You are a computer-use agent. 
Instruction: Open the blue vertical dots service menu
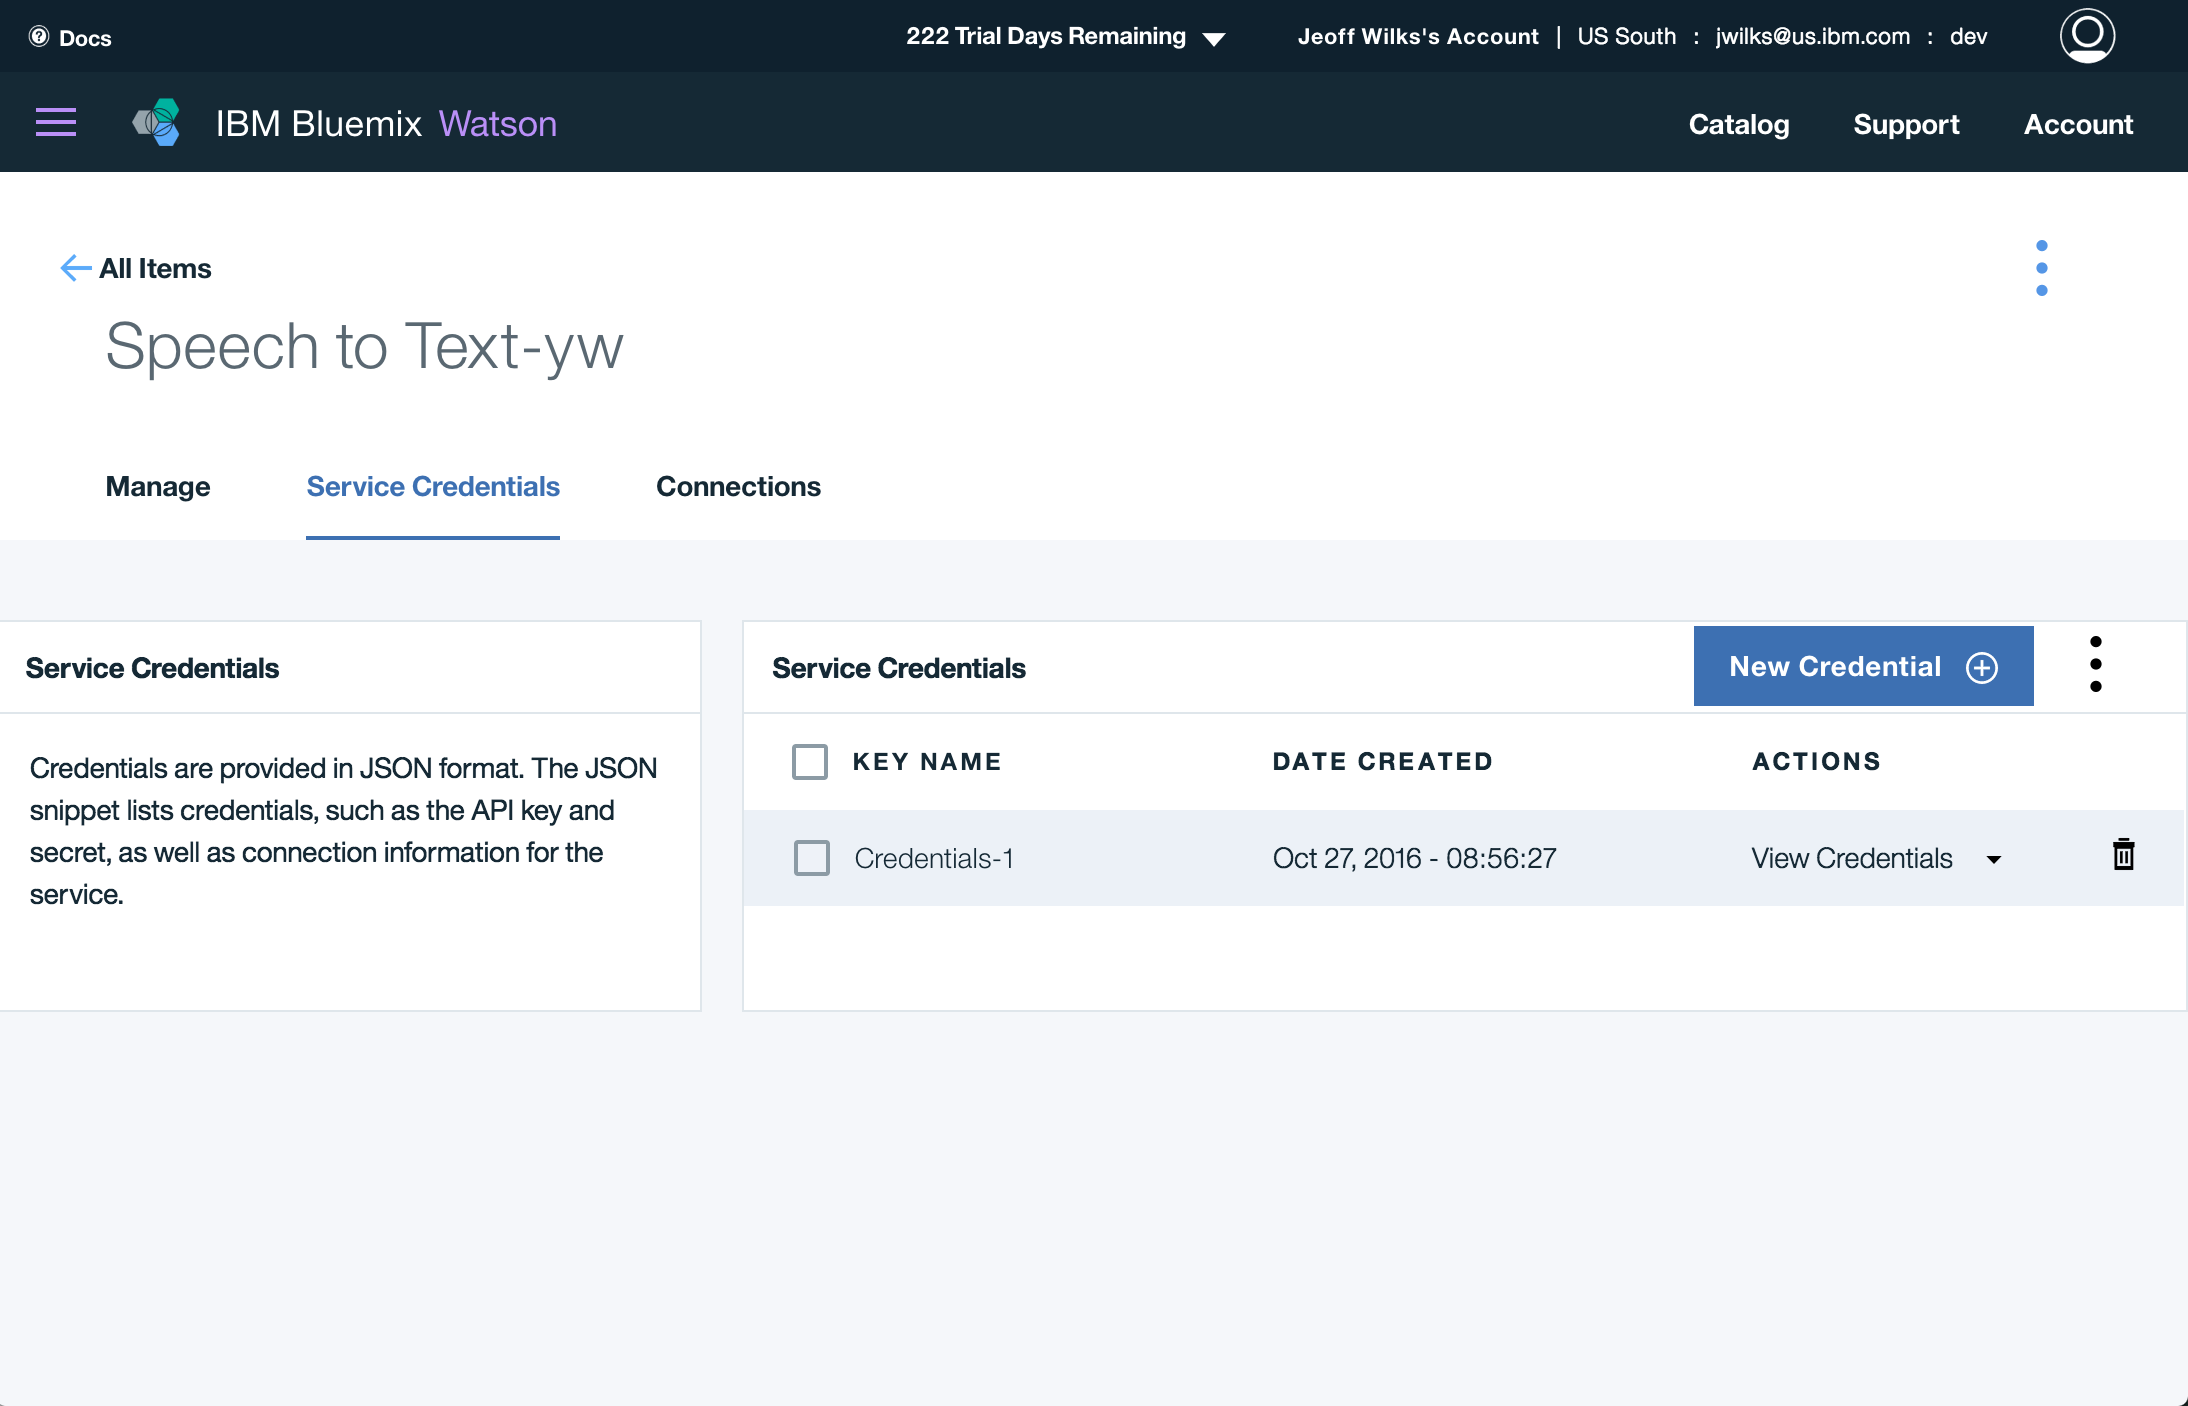(x=2041, y=268)
